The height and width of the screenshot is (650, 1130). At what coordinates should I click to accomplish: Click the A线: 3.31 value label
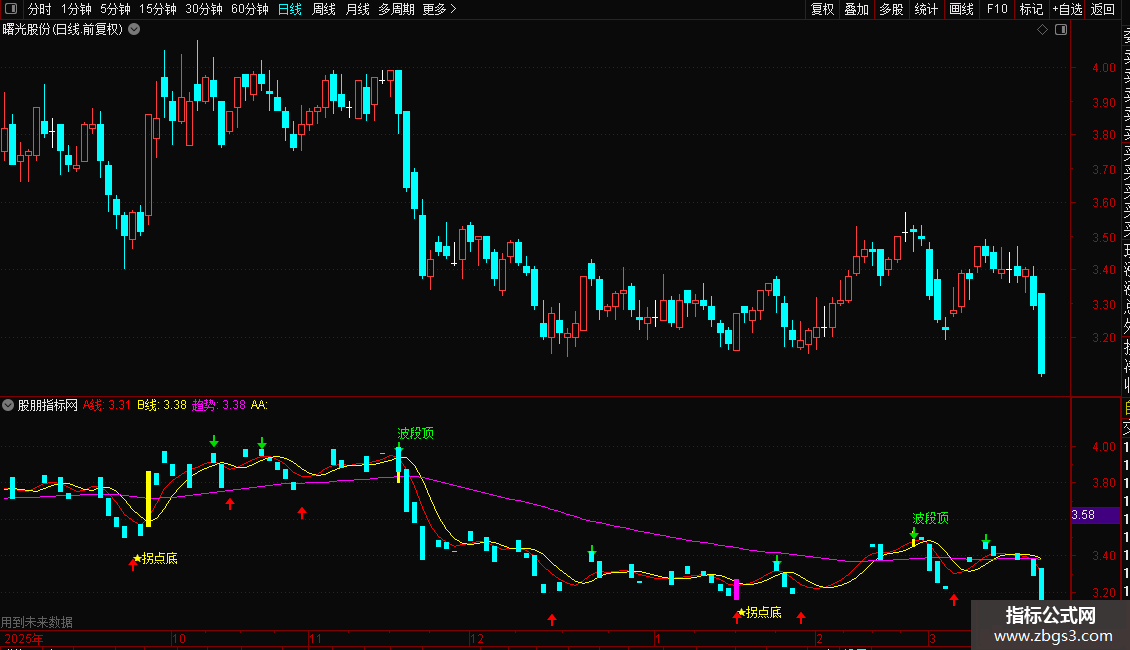[107, 405]
